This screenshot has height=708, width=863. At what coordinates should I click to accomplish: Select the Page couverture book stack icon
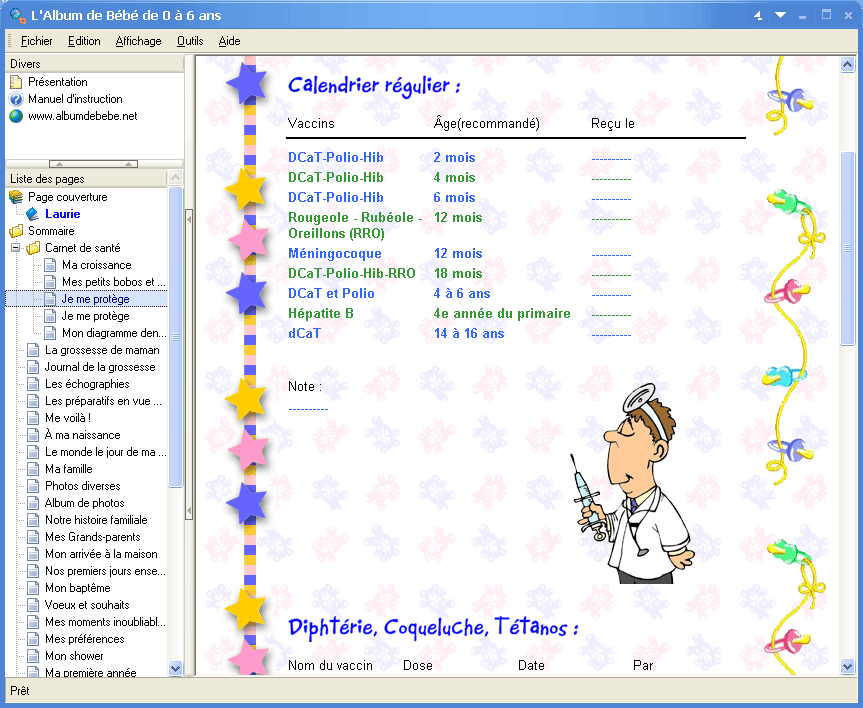[16, 196]
